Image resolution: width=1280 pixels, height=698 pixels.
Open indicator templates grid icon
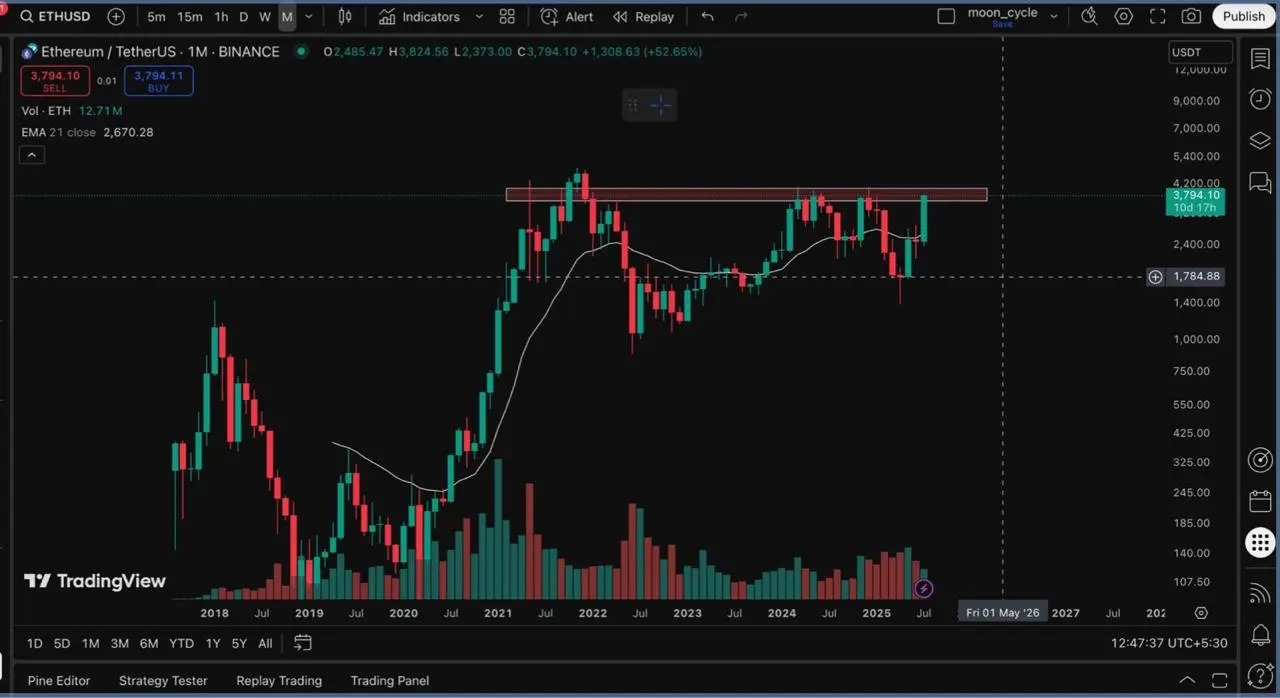(507, 16)
